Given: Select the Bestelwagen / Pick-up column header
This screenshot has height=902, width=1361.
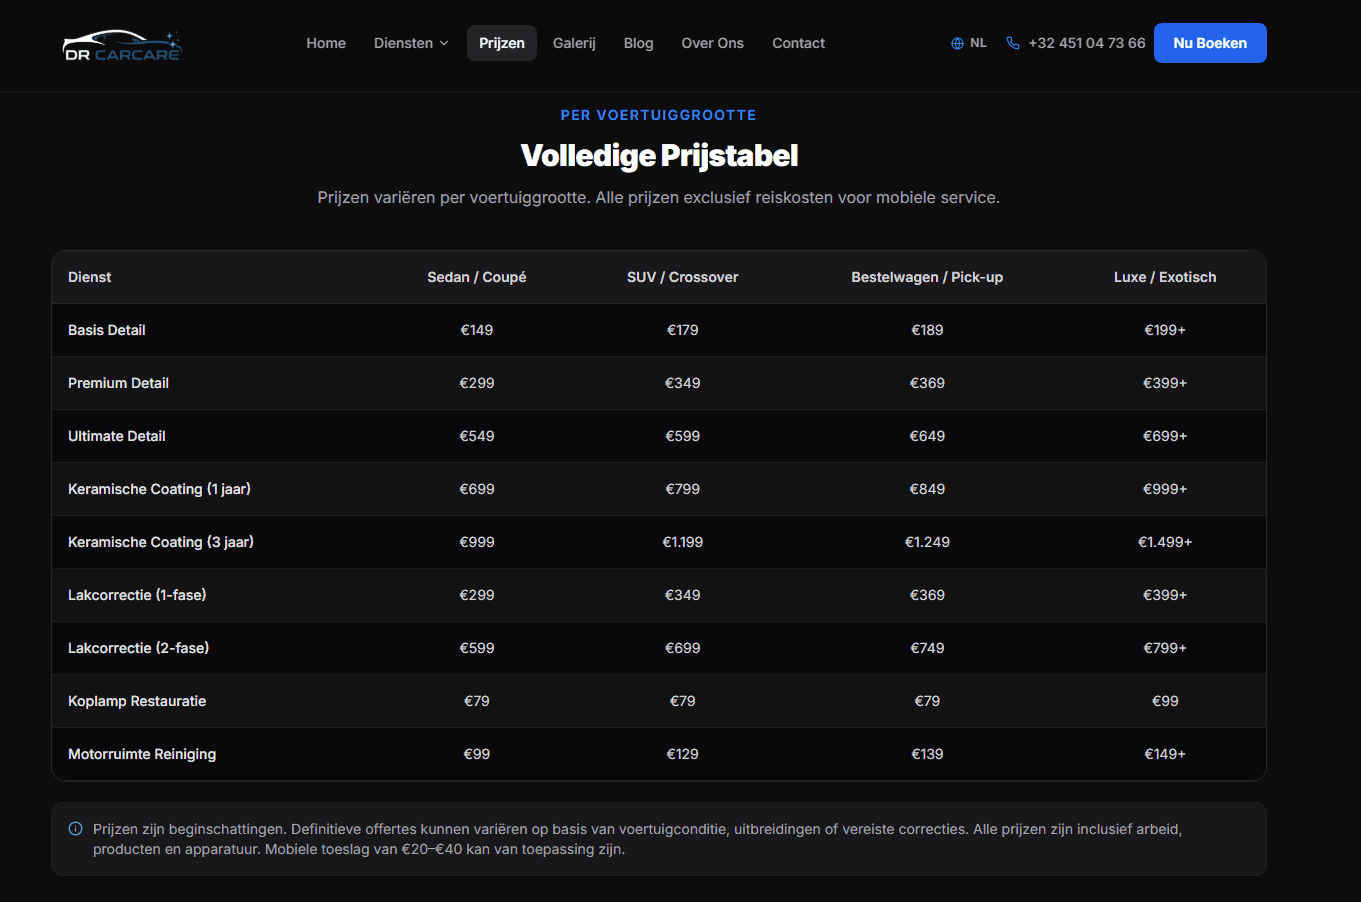Looking at the screenshot, I should pos(927,277).
